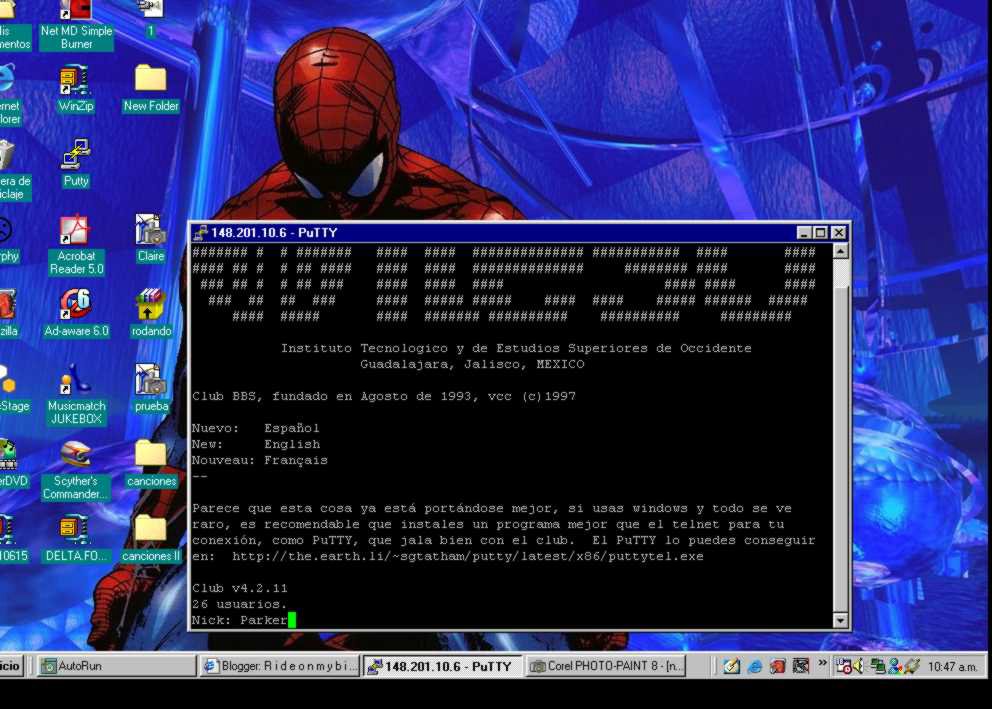This screenshot has height=709, width=992.
Task: Click 'Guadalajara, Jalisco, MEXICO' text
Action: [x=472, y=364]
